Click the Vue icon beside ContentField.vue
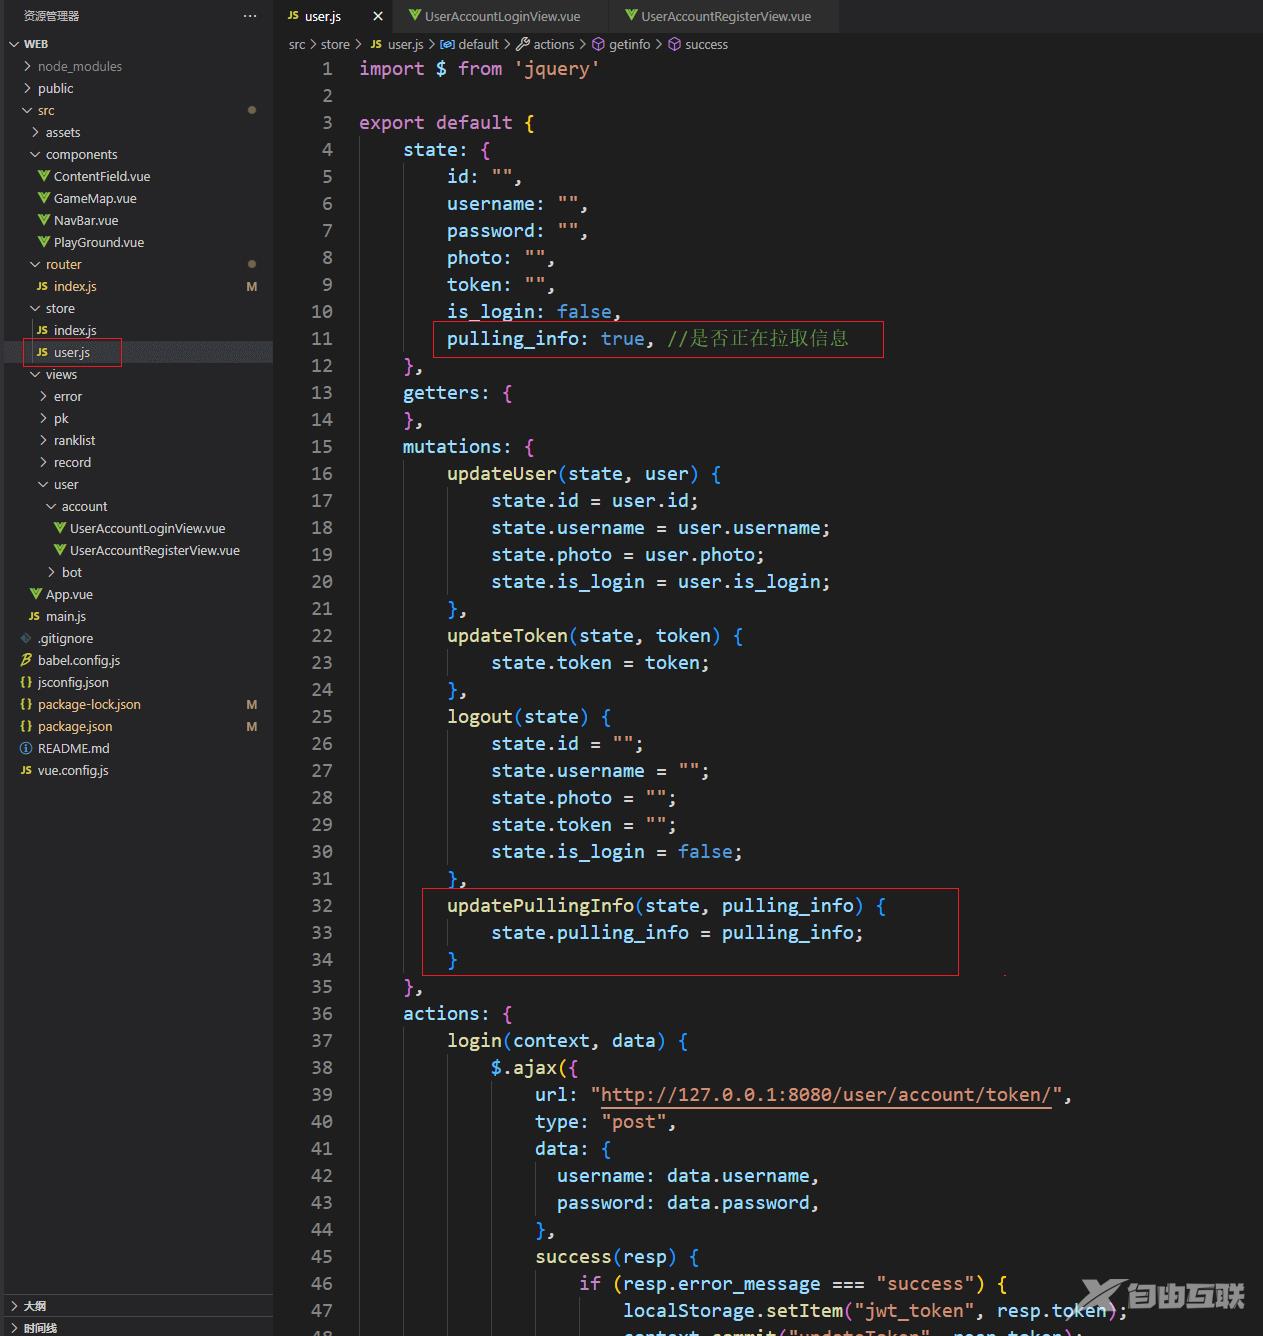Viewport: 1263px width, 1336px height. pos(44,176)
